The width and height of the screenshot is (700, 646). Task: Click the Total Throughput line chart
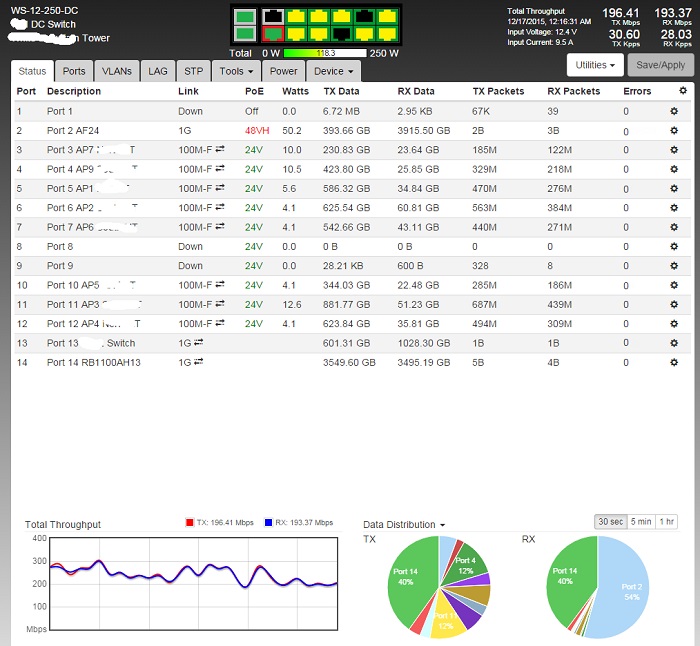pos(193,583)
